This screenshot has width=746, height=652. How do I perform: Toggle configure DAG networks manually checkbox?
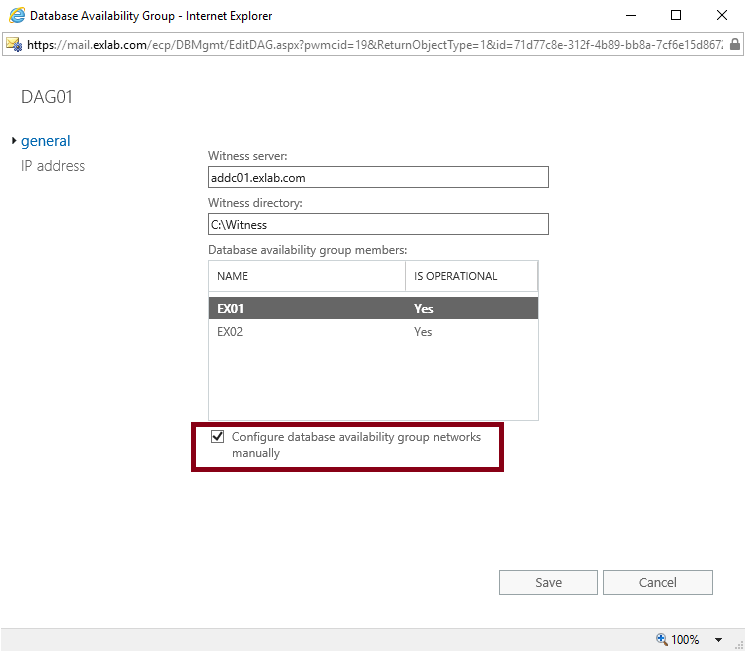pos(217,436)
